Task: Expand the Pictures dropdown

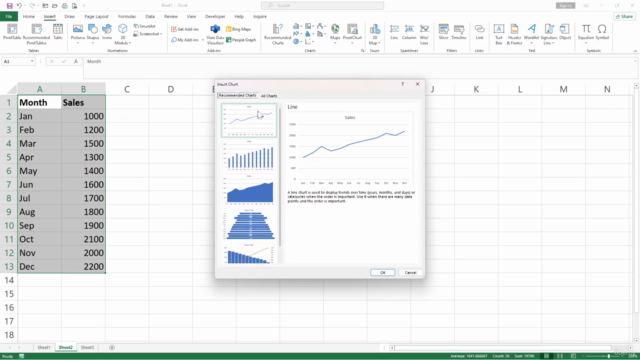Action: [78, 43]
